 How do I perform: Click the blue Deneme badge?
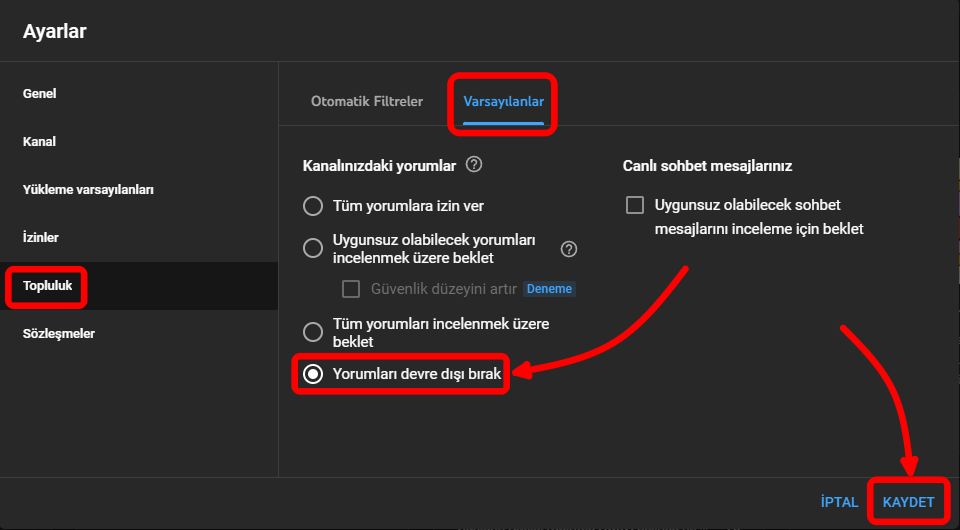[549, 289]
